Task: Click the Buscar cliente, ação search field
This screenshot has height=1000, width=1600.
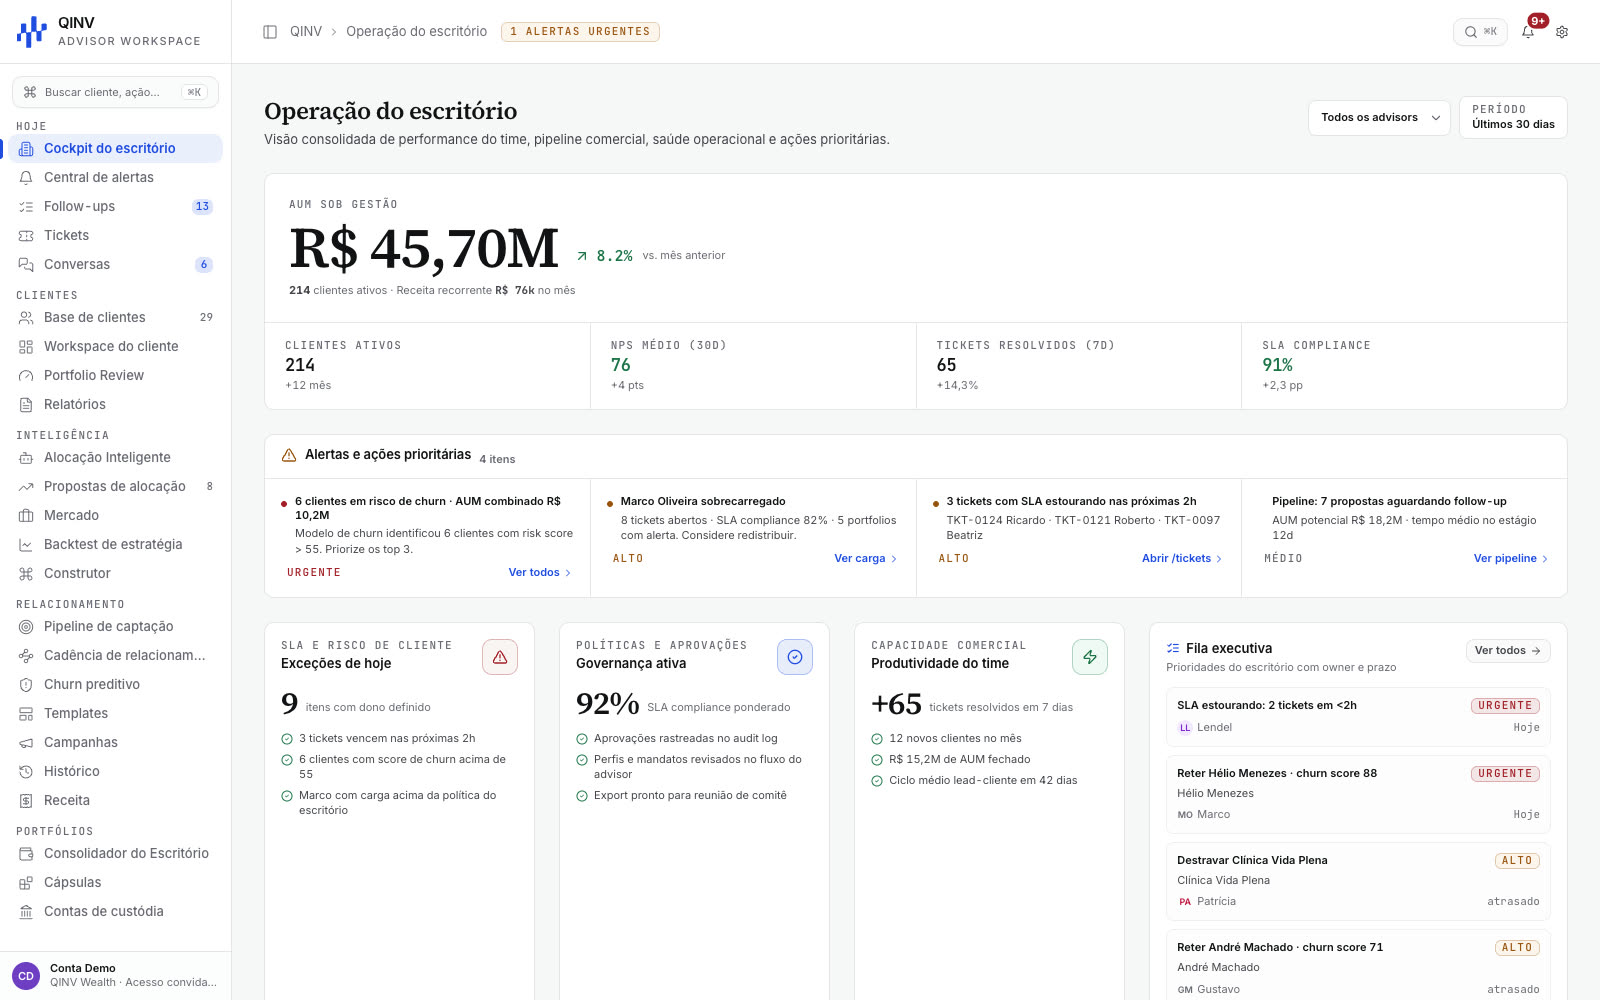Action: tap(115, 92)
